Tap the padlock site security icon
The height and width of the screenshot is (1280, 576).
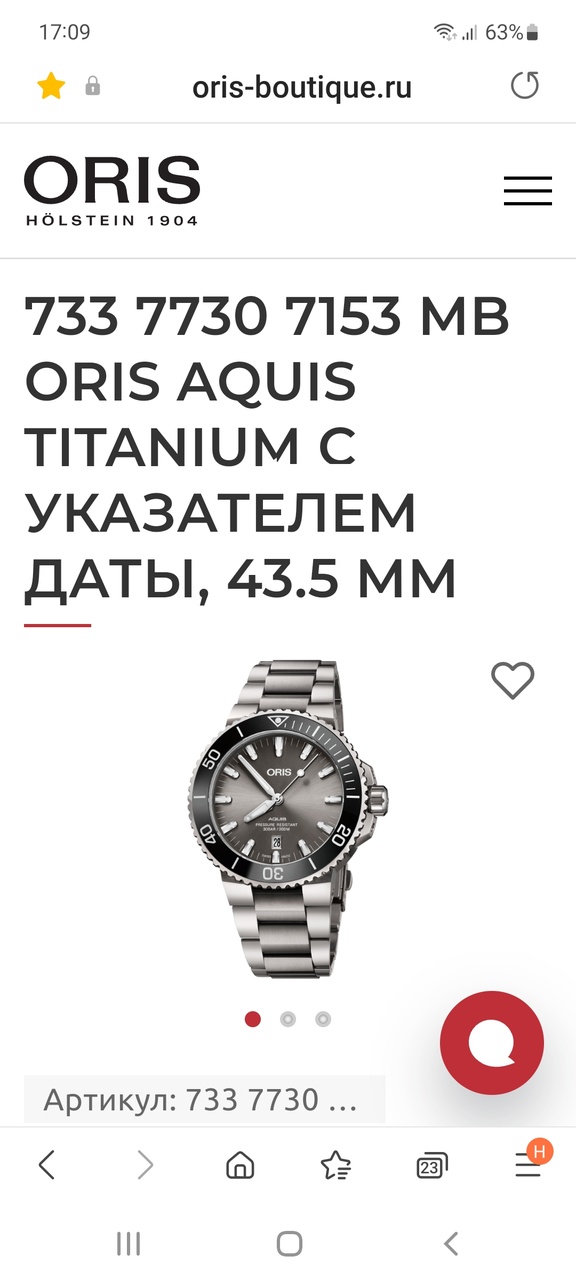point(93,86)
